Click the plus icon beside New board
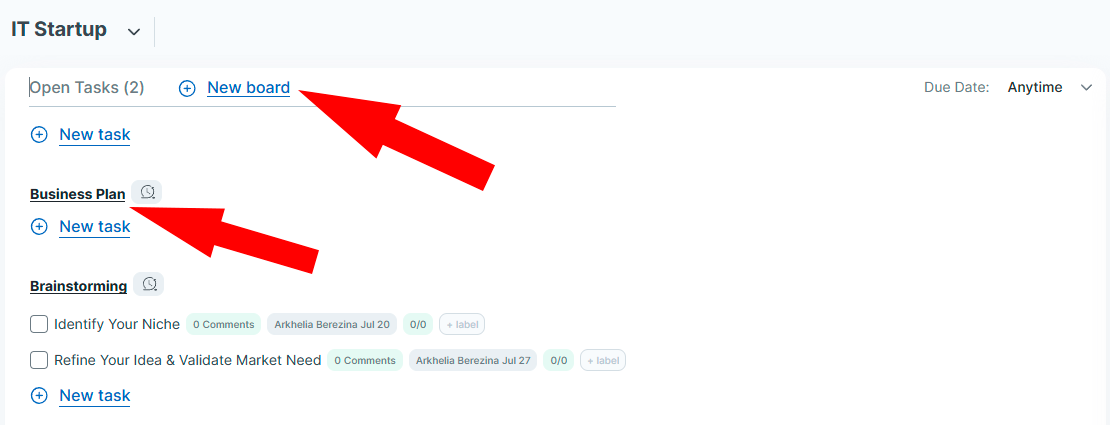The height and width of the screenshot is (425, 1110). point(187,89)
